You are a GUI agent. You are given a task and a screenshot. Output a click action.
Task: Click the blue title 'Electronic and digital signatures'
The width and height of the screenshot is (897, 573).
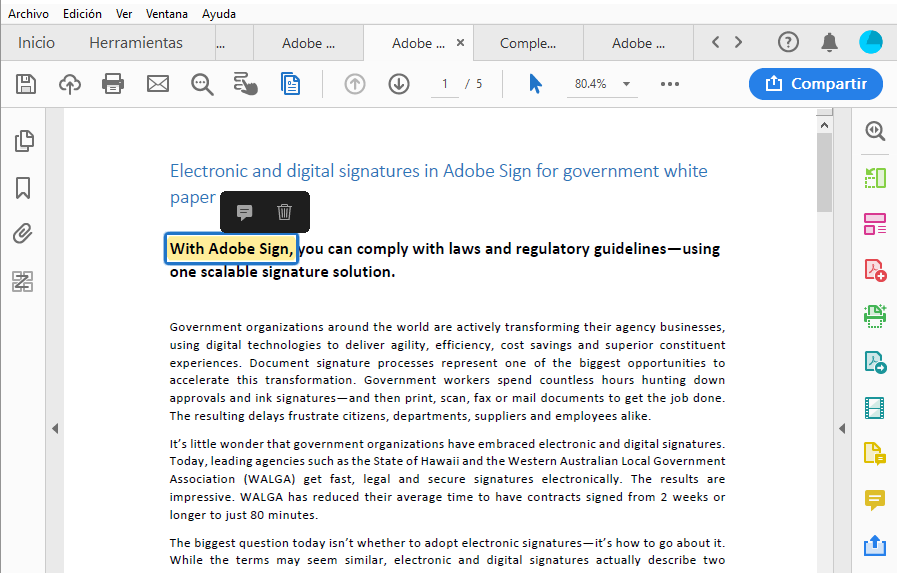tap(295, 171)
